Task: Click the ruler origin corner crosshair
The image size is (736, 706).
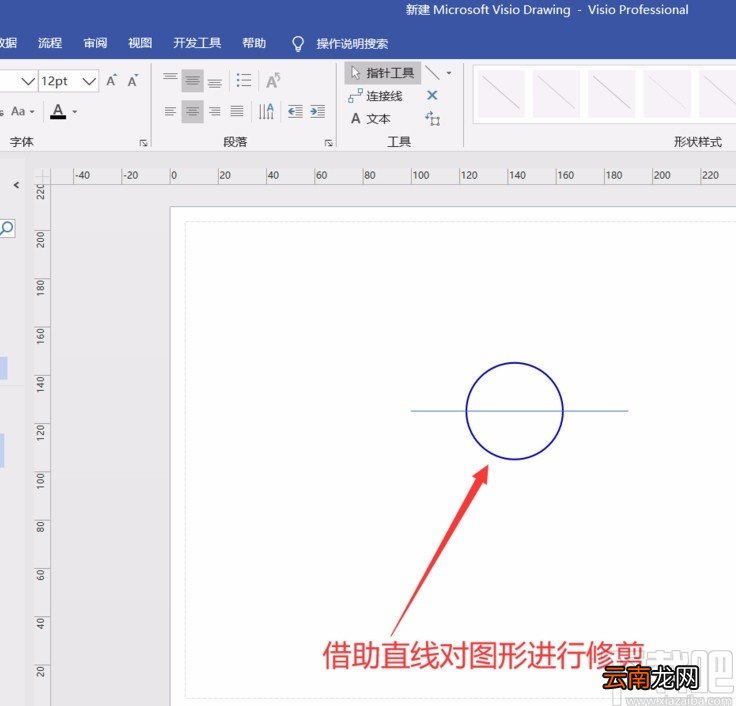Action: click(42, 176)
